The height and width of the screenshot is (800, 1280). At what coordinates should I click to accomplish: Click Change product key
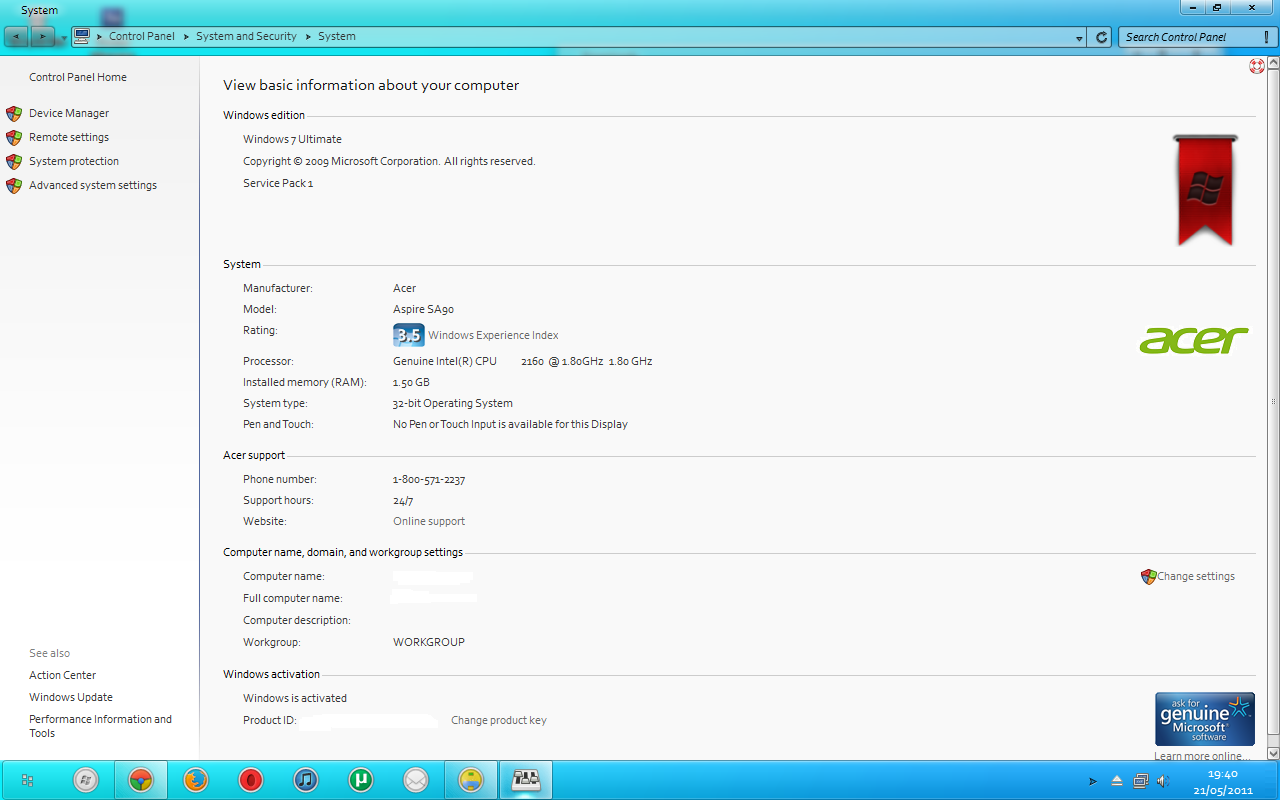click(498, 720)
